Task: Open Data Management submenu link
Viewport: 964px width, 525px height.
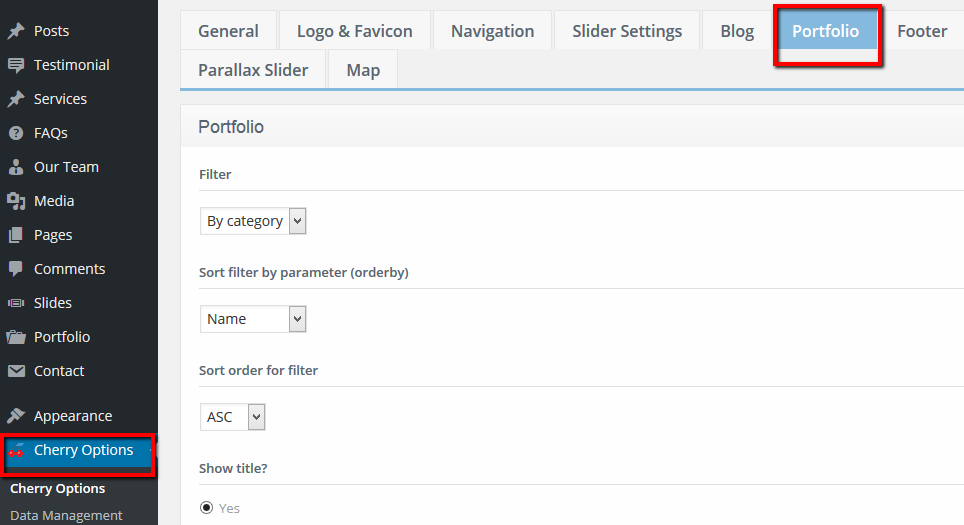Action: (66, 515)
